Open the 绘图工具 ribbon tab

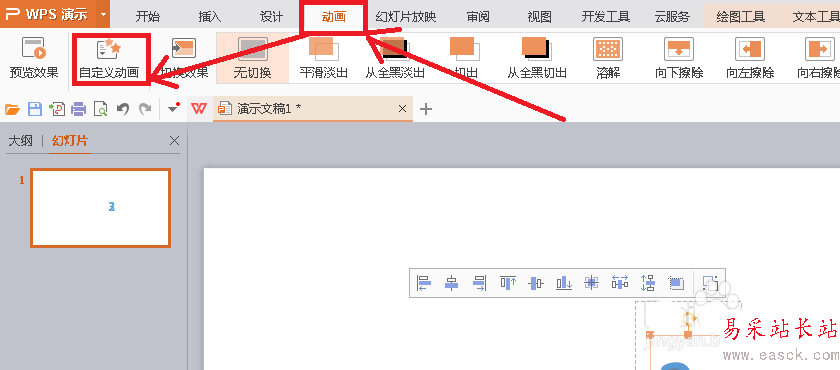(x=741, y=17)
